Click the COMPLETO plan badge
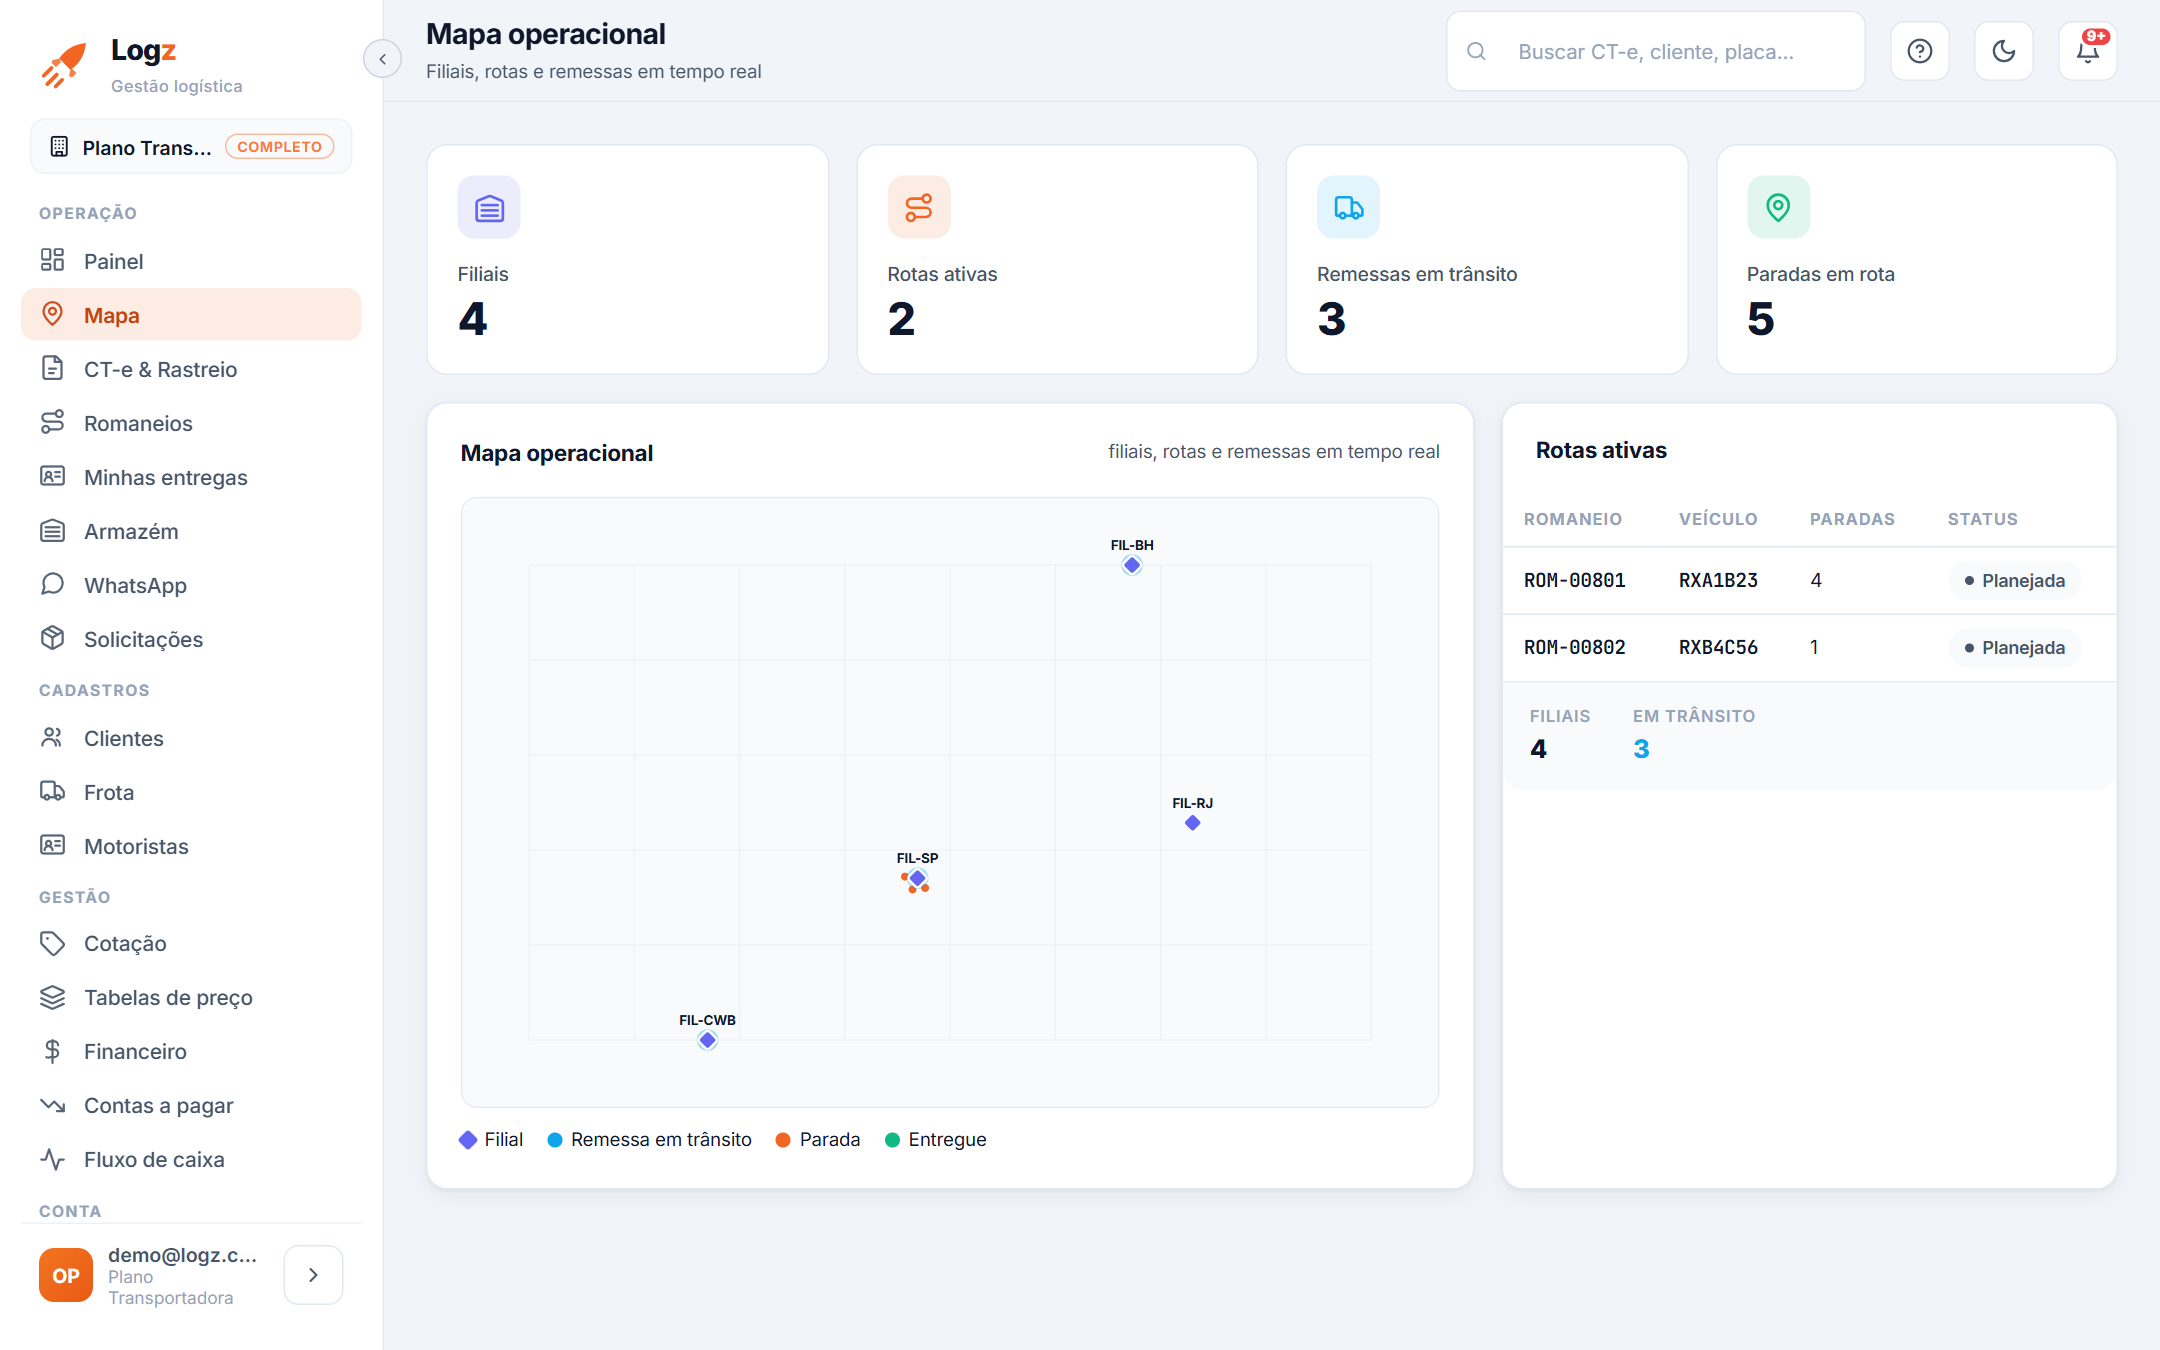 (x=279, y=146)
